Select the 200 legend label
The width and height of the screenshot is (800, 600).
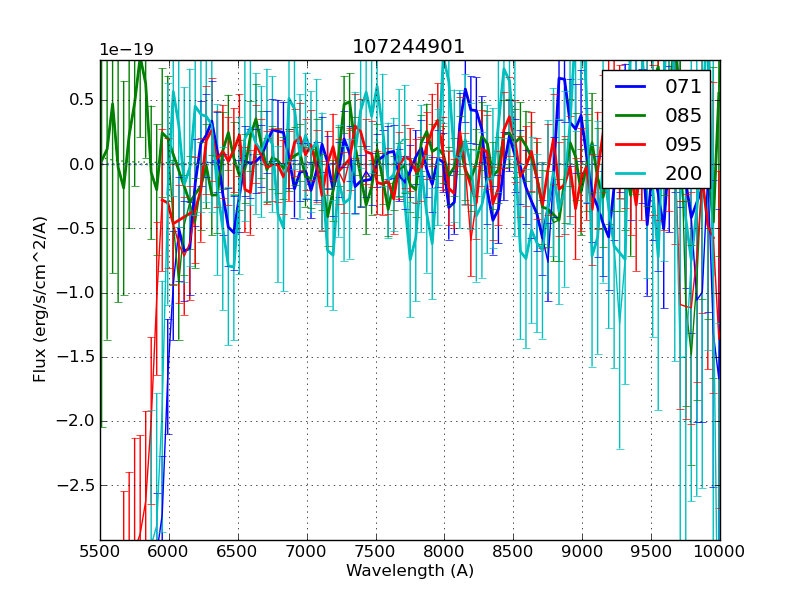click(683, 173)
